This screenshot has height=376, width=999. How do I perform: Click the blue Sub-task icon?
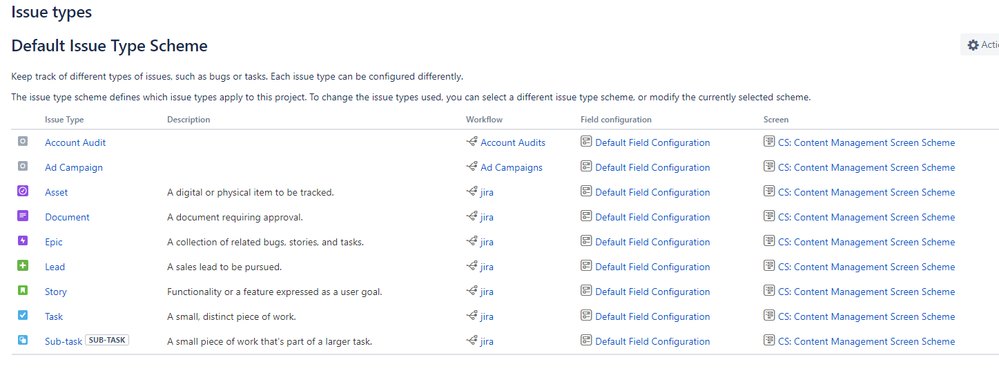22,340
